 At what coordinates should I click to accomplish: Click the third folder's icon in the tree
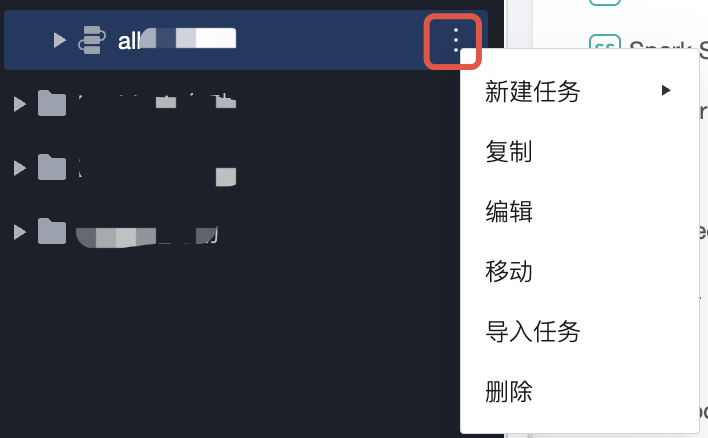52,232
